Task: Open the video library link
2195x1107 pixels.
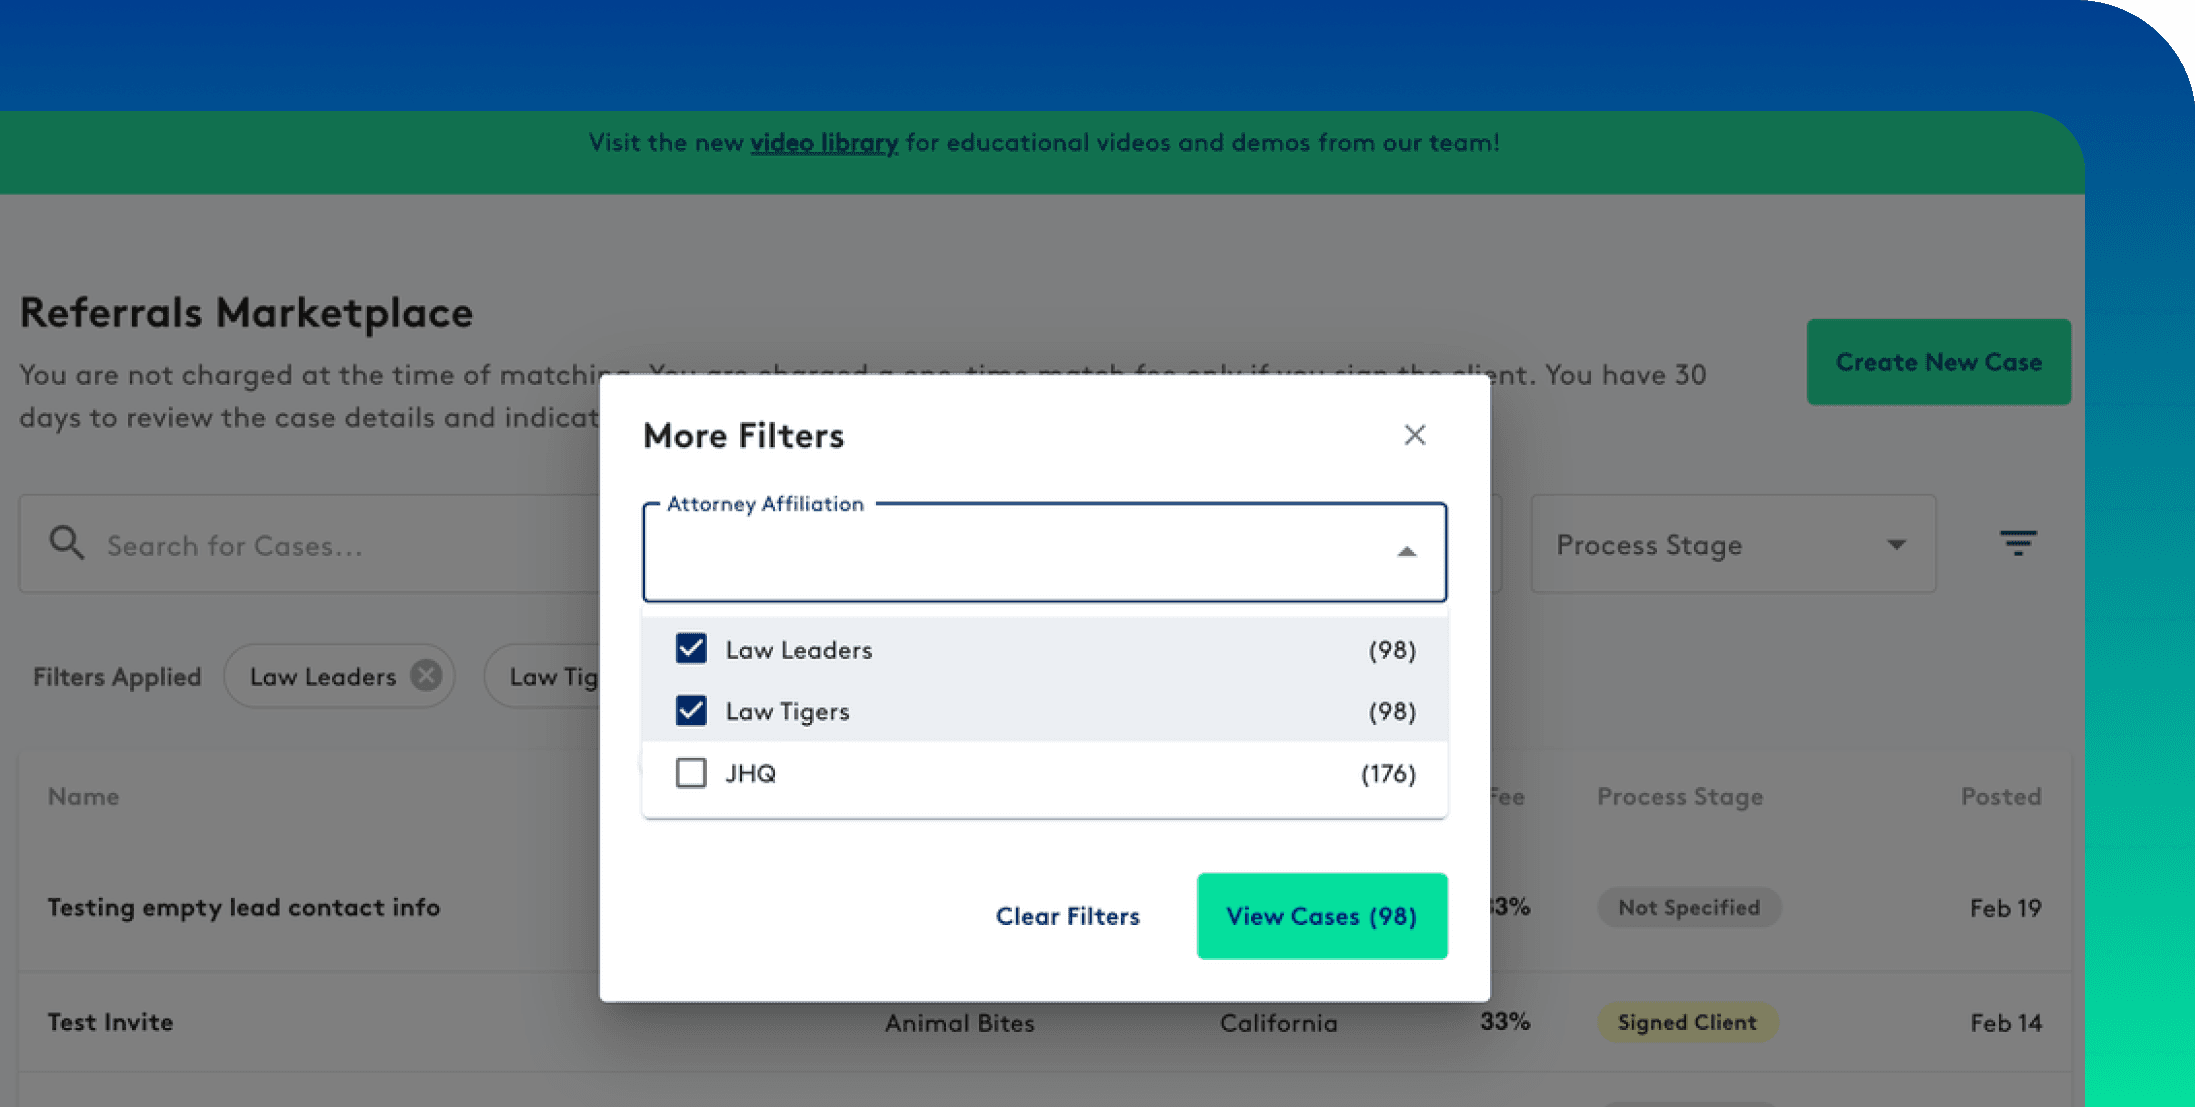Action: click(x=824, y=143)
